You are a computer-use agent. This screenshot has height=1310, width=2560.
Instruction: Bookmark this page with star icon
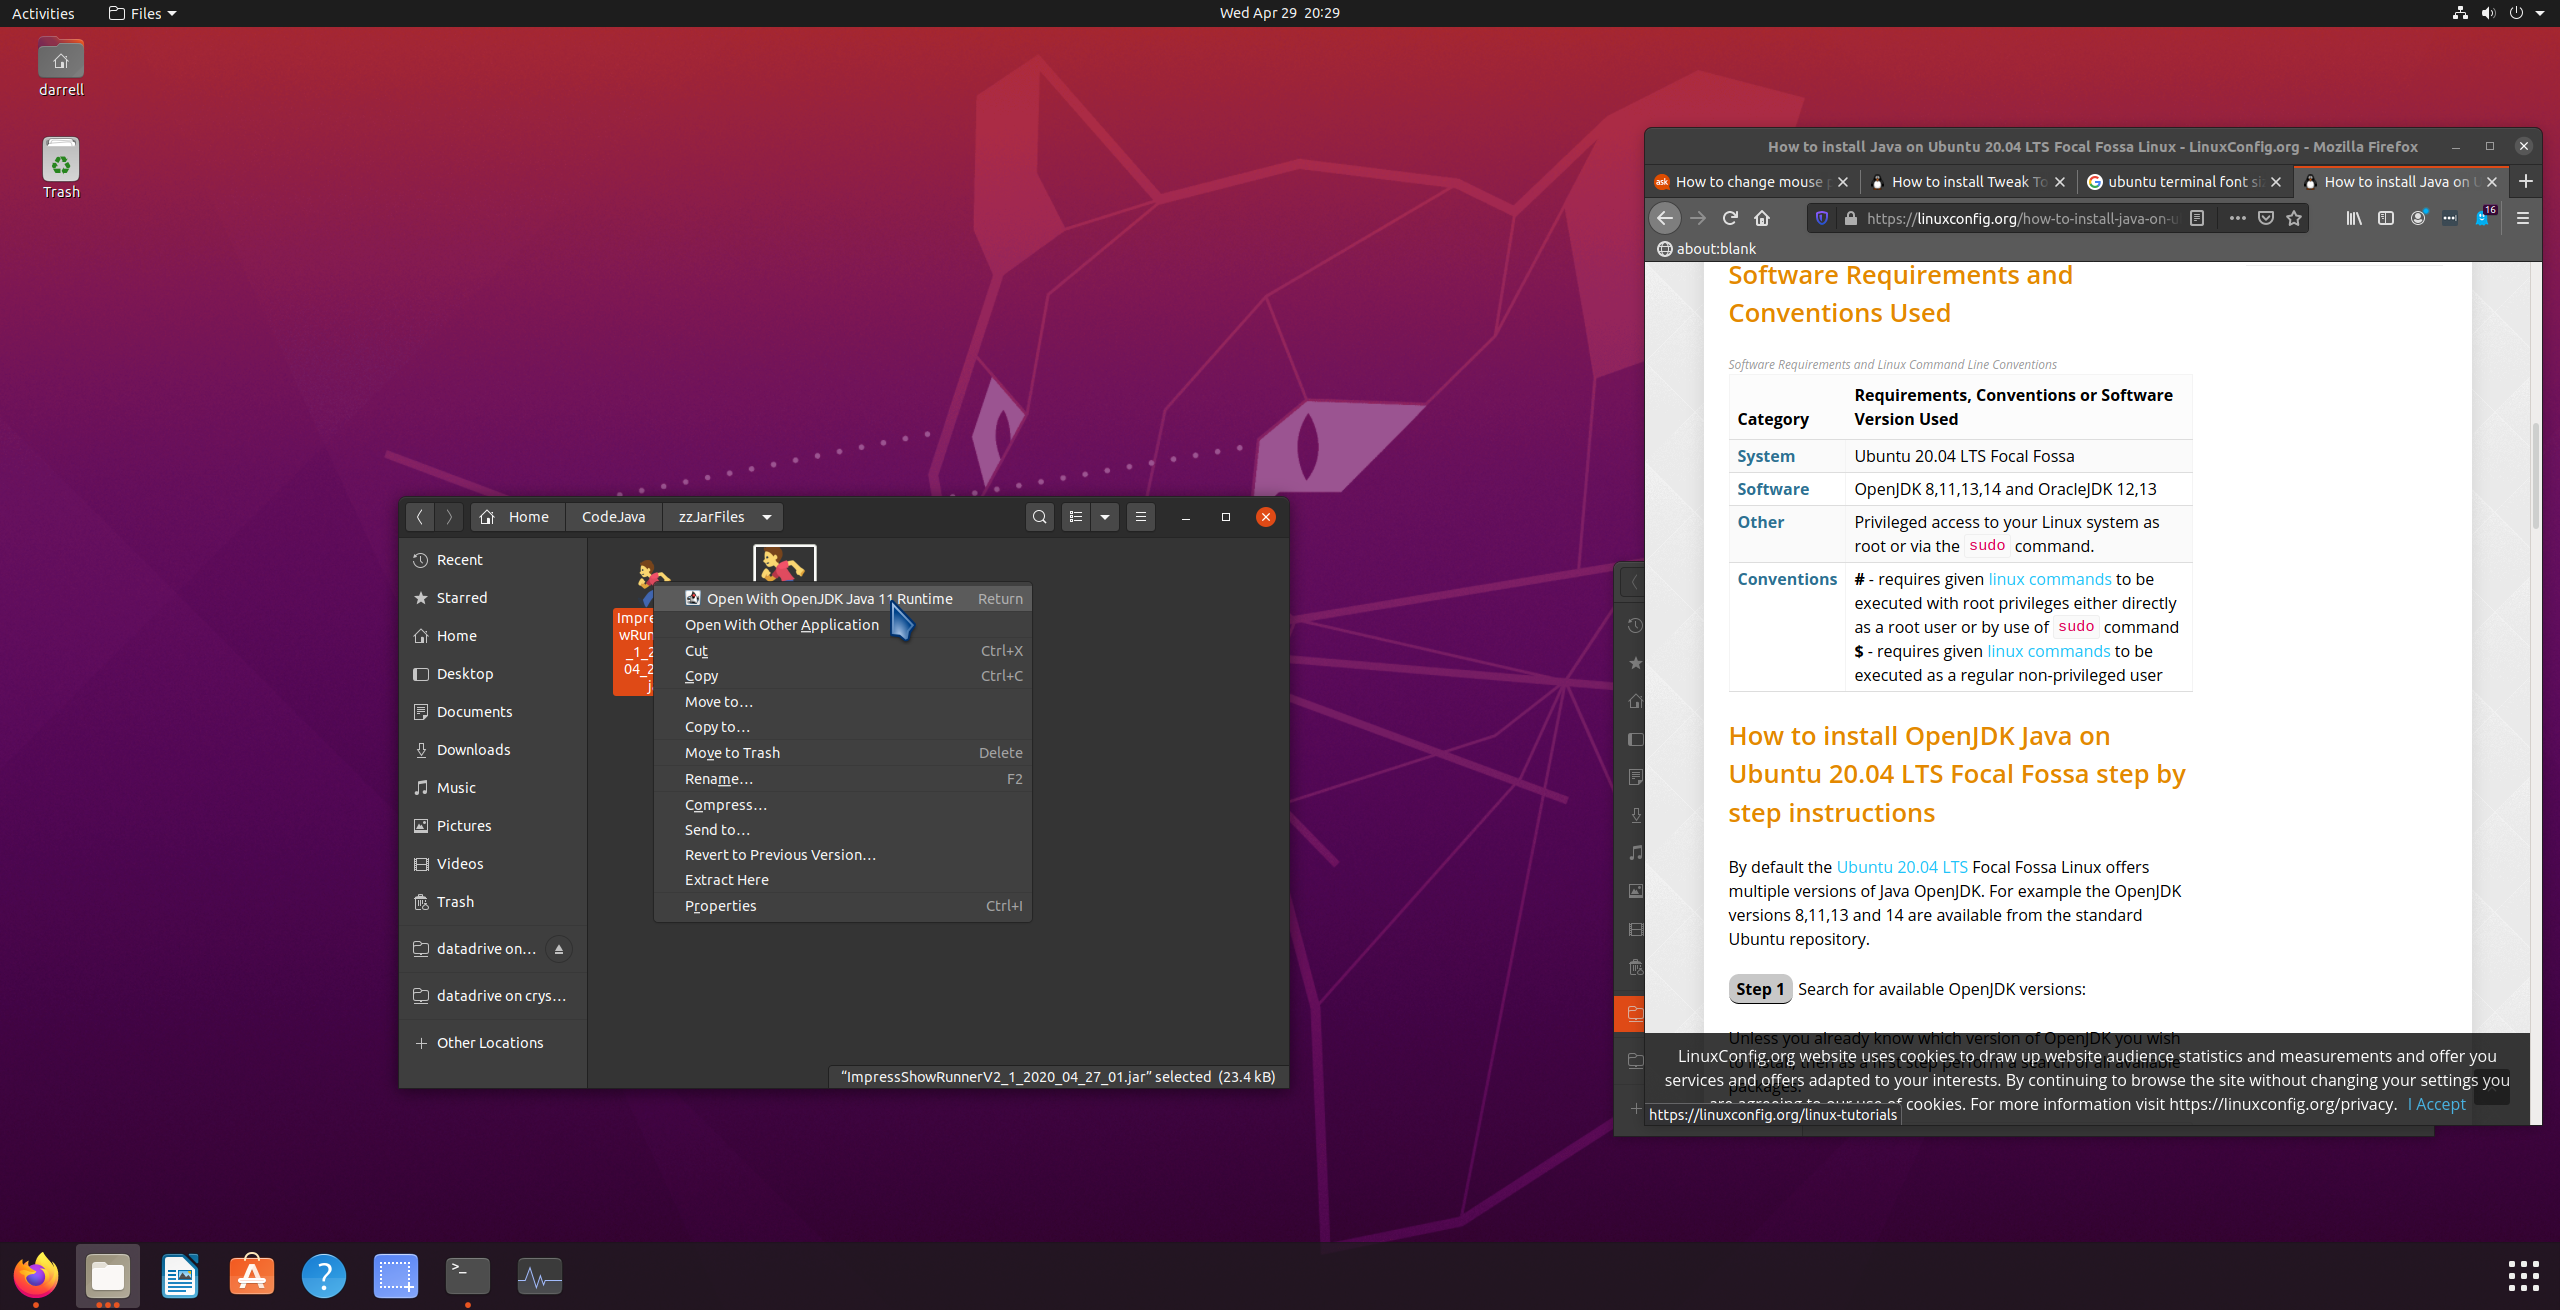(x=2294, y=218)
